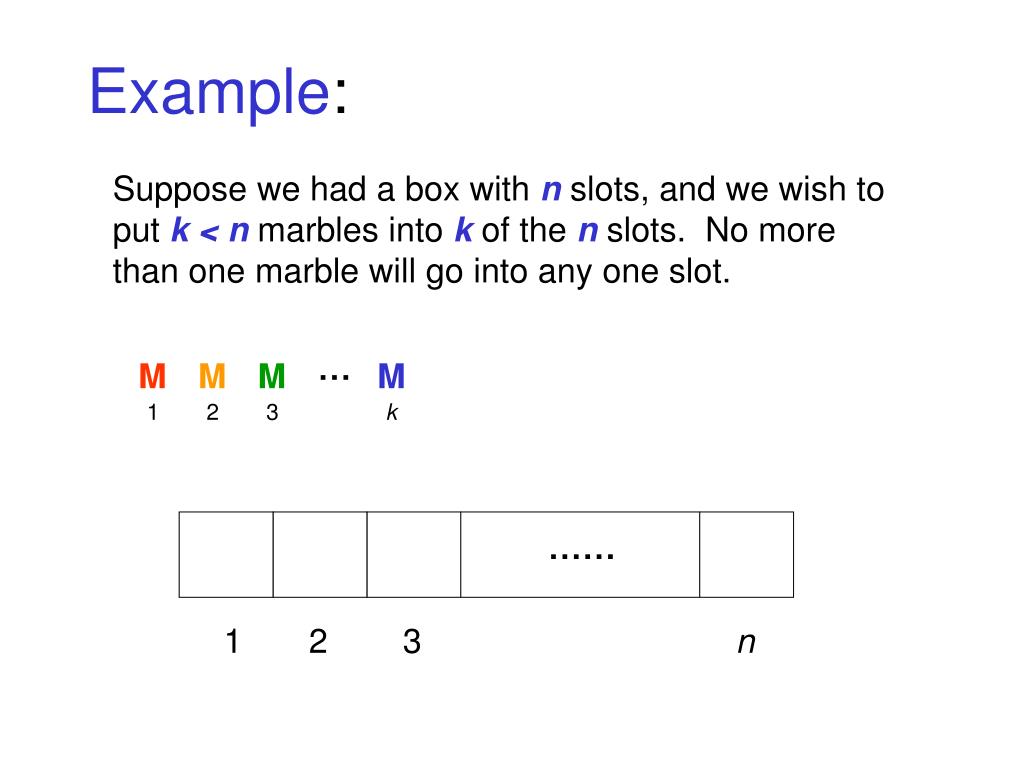
Task: Click the orange M marble labeled 2
Action: coord(212,376)
